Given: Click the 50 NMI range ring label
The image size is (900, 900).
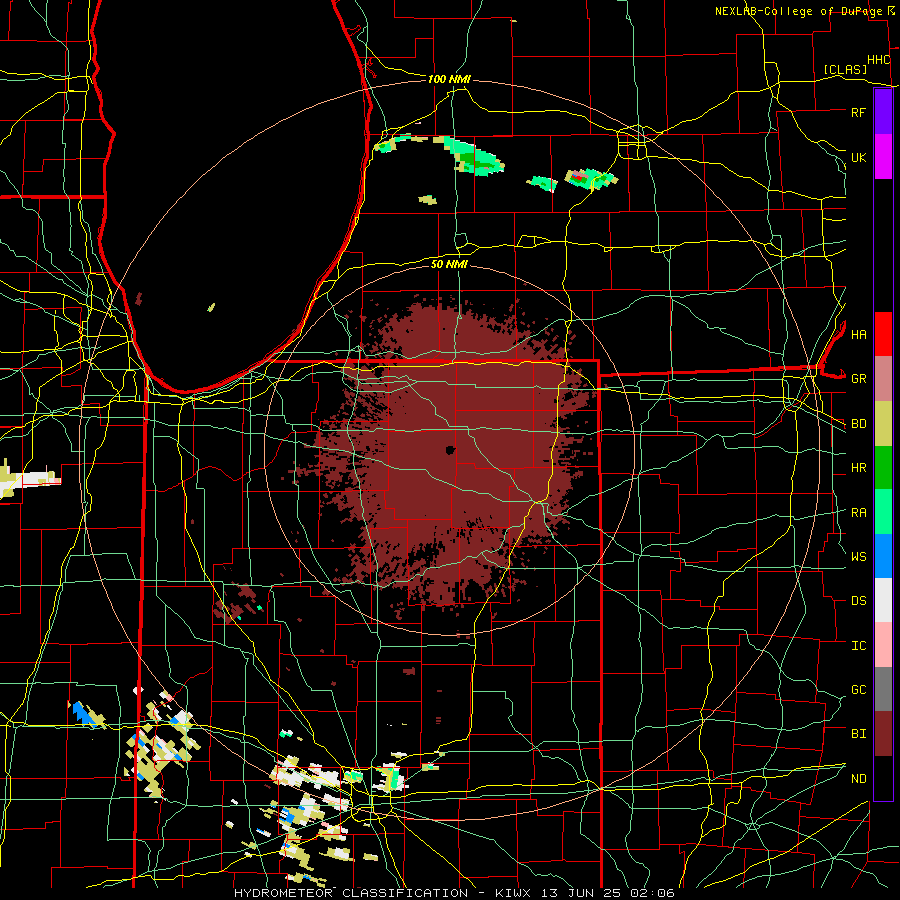Looking at the screenshot, I should [449, 264].
